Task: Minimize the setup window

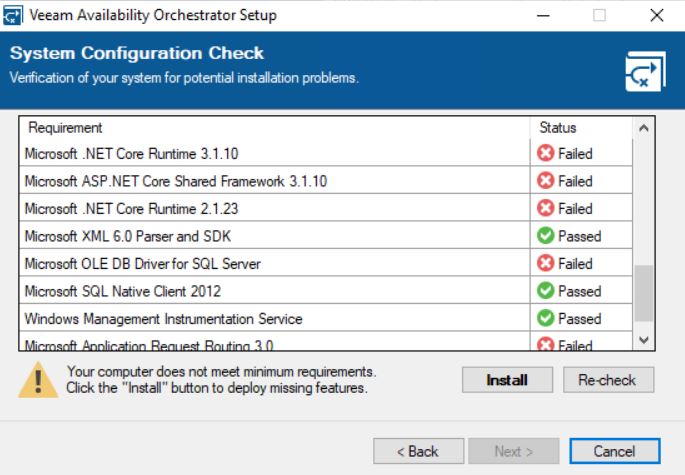Action: click(x=543, y=15)
